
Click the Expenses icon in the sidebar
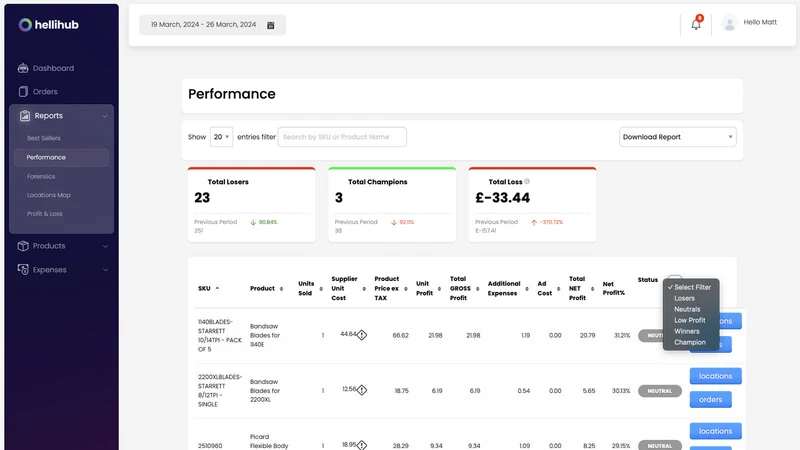coord(23,269)
